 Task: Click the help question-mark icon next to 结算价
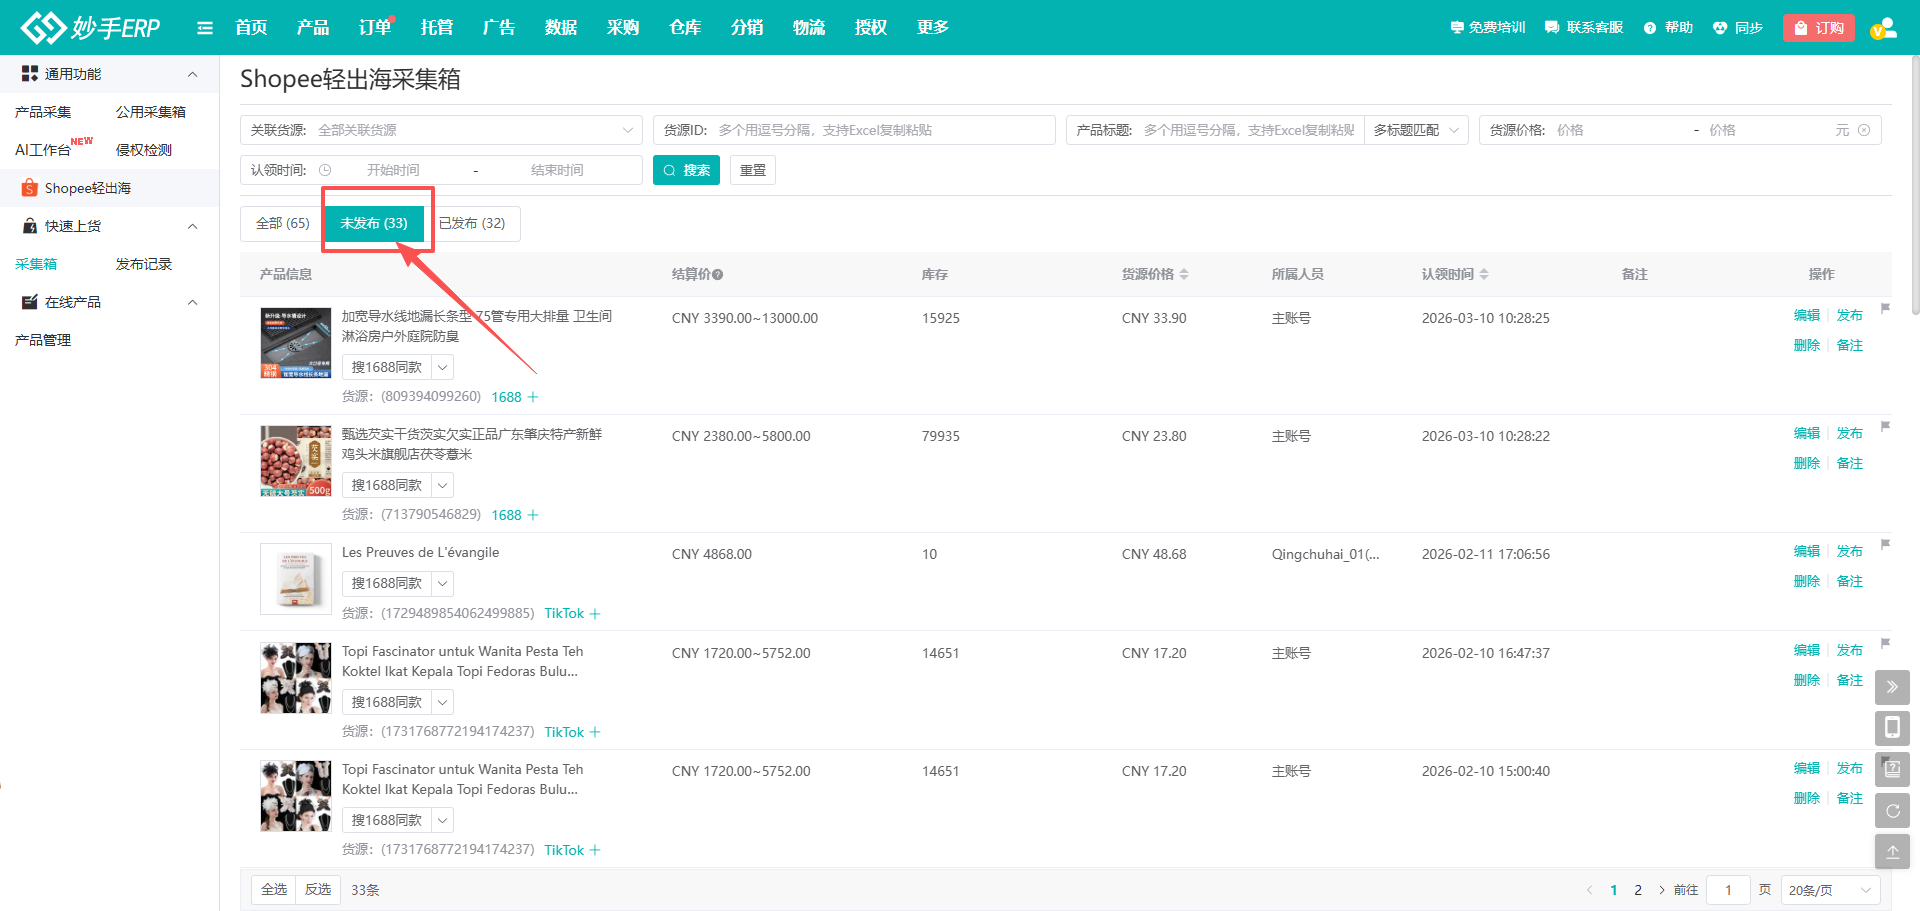tap(718, 275)
